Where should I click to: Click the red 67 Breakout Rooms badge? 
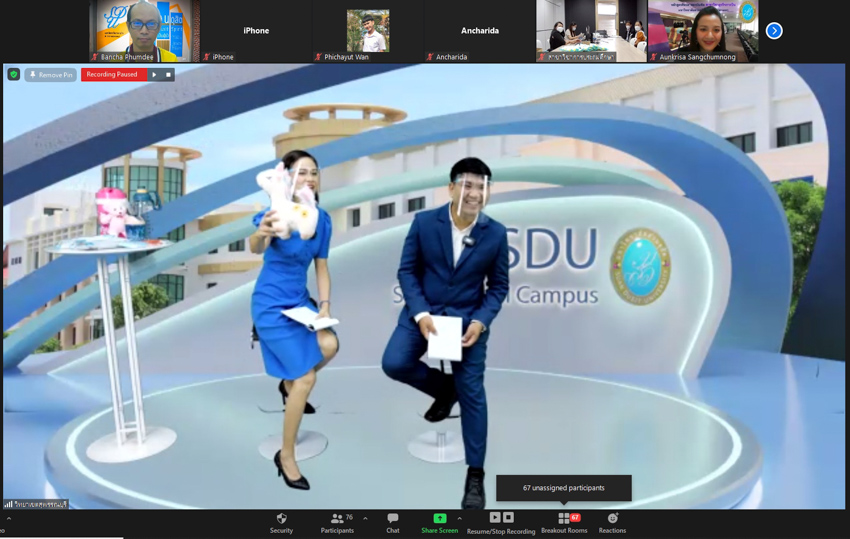coord(575,517)
